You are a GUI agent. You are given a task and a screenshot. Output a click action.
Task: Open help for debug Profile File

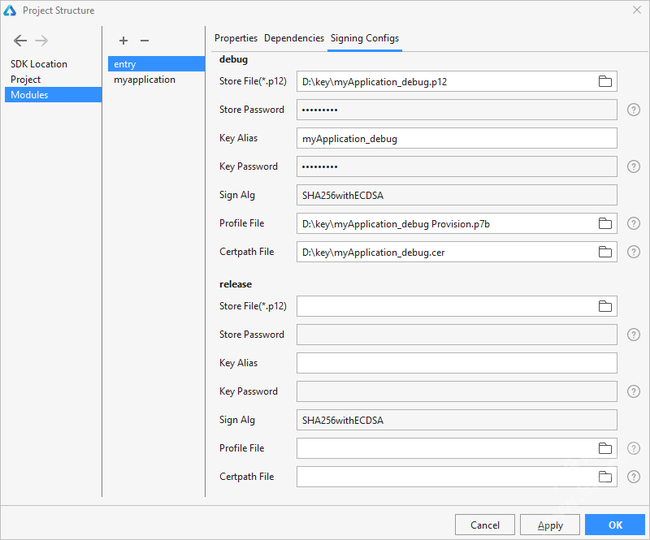click(633, 223)
